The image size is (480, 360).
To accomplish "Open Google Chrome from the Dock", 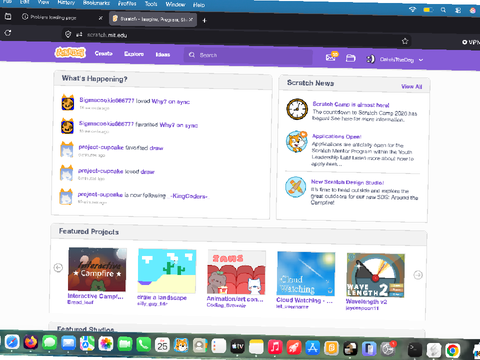I will pos(452,351).
